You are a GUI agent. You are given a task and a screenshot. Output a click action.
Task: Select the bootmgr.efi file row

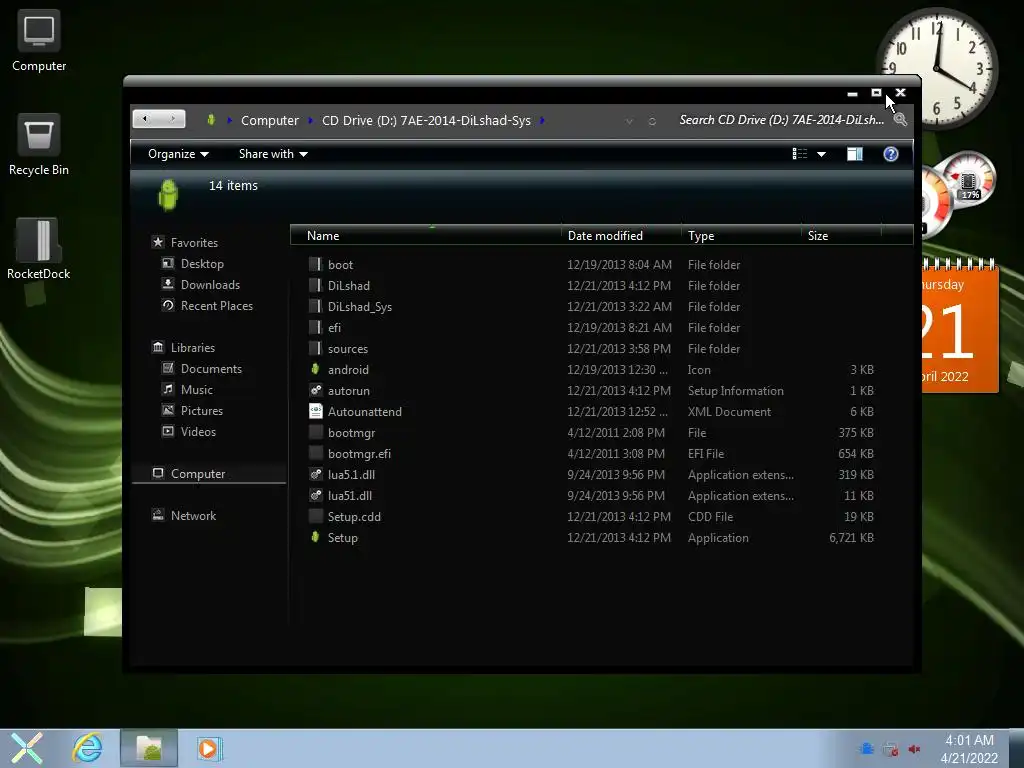click(x=591, y=453)
